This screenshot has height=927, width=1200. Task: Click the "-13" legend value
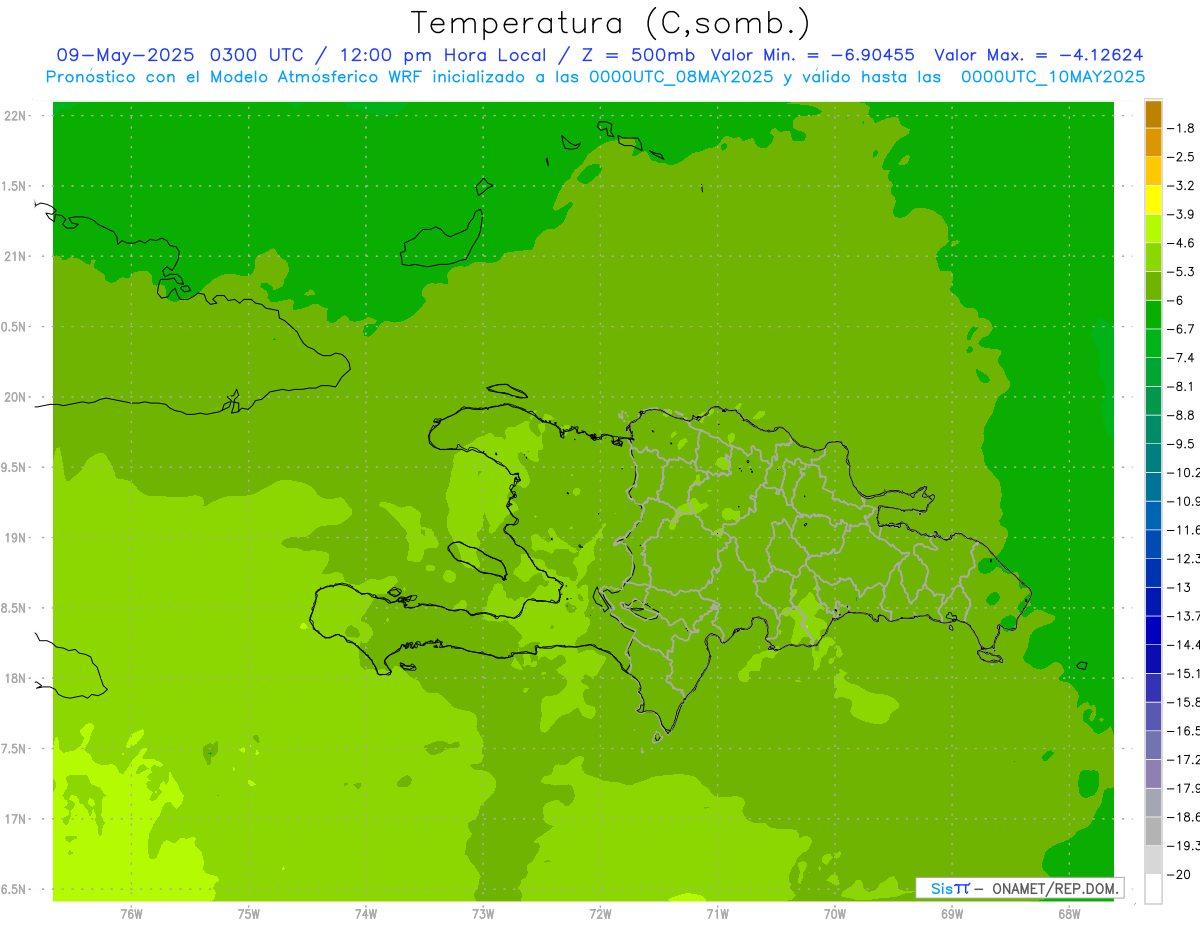(1177, 587)
